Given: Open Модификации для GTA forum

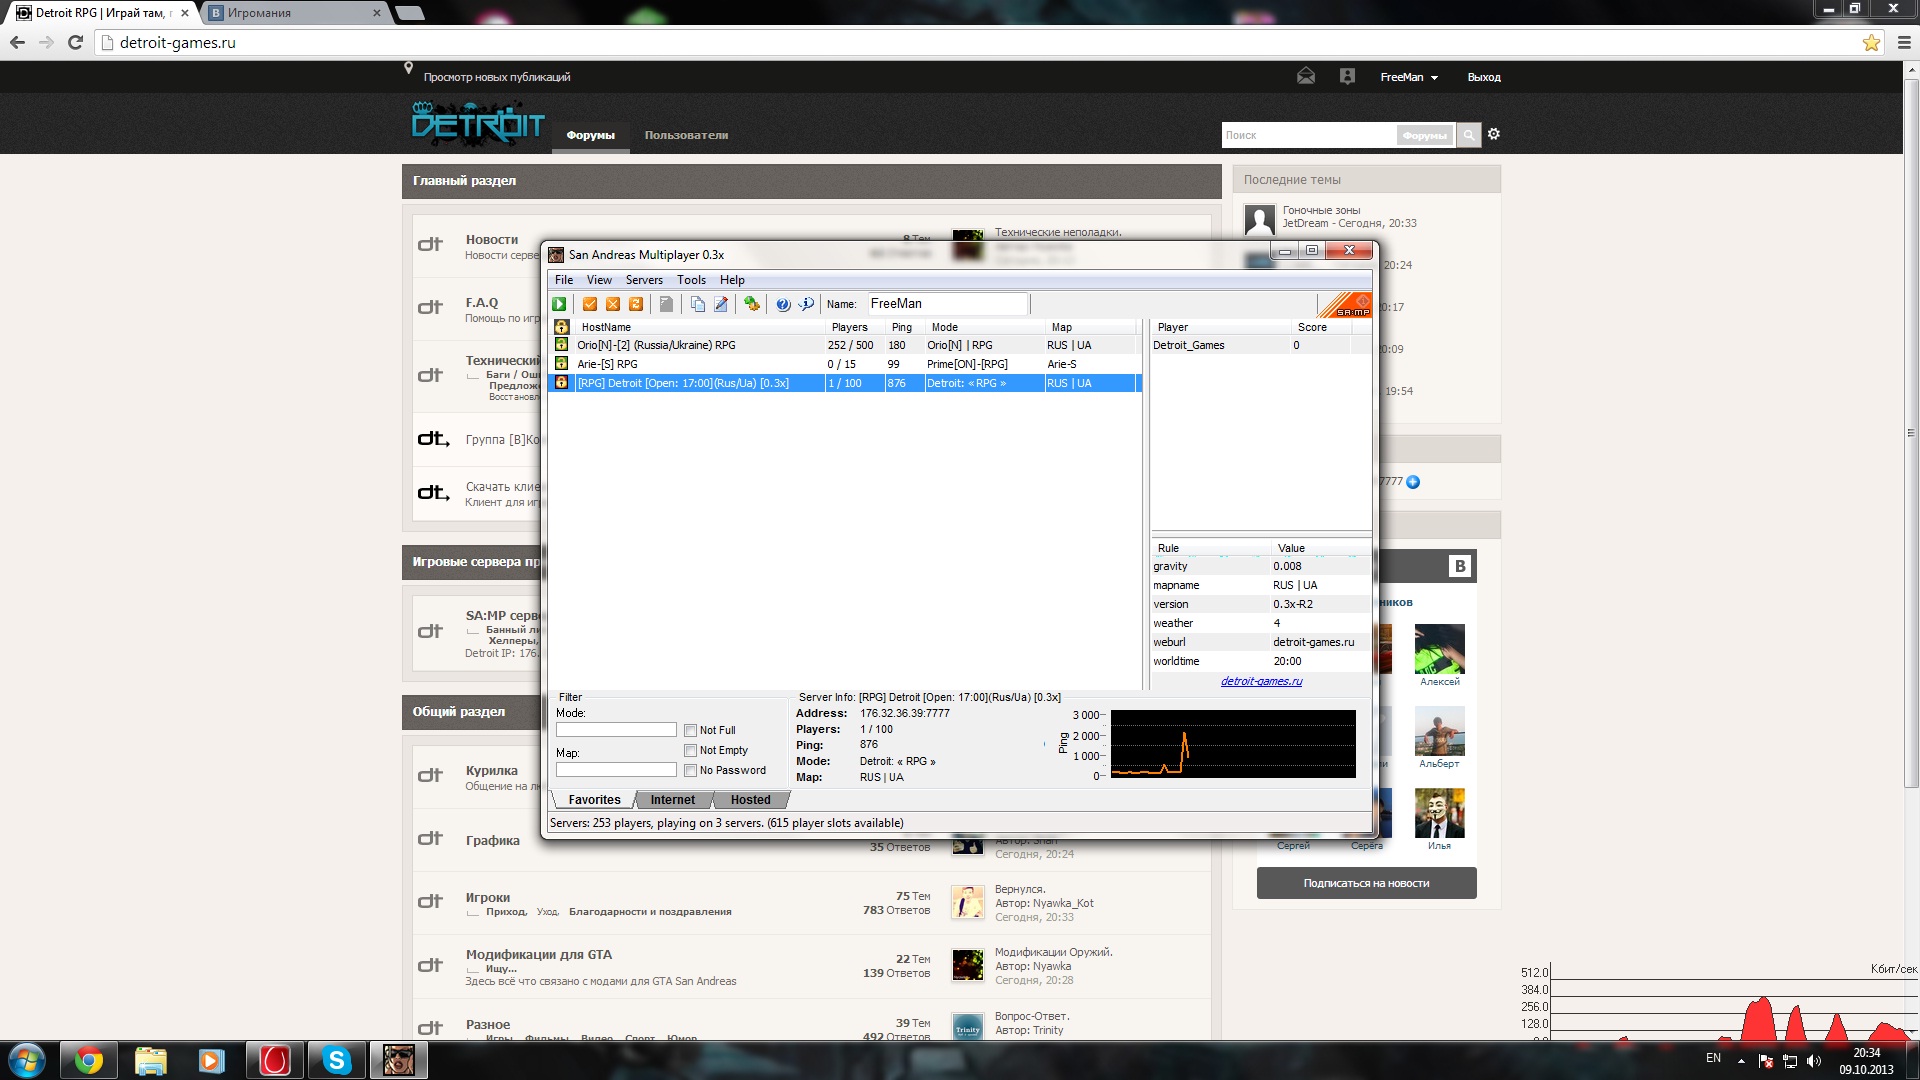Looking at the screenshot, I should click(538, 955).
